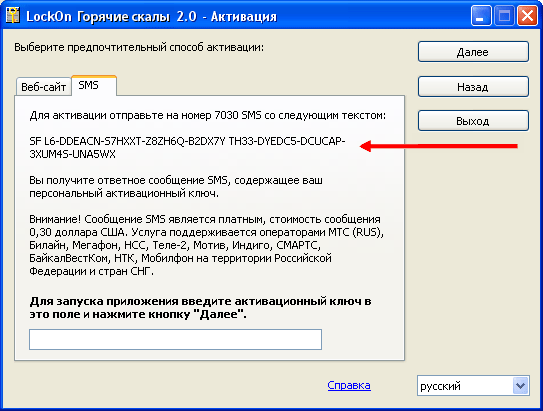Exit using the Выход button
This screenshot has height=411, width=543.
coord(473,121)
